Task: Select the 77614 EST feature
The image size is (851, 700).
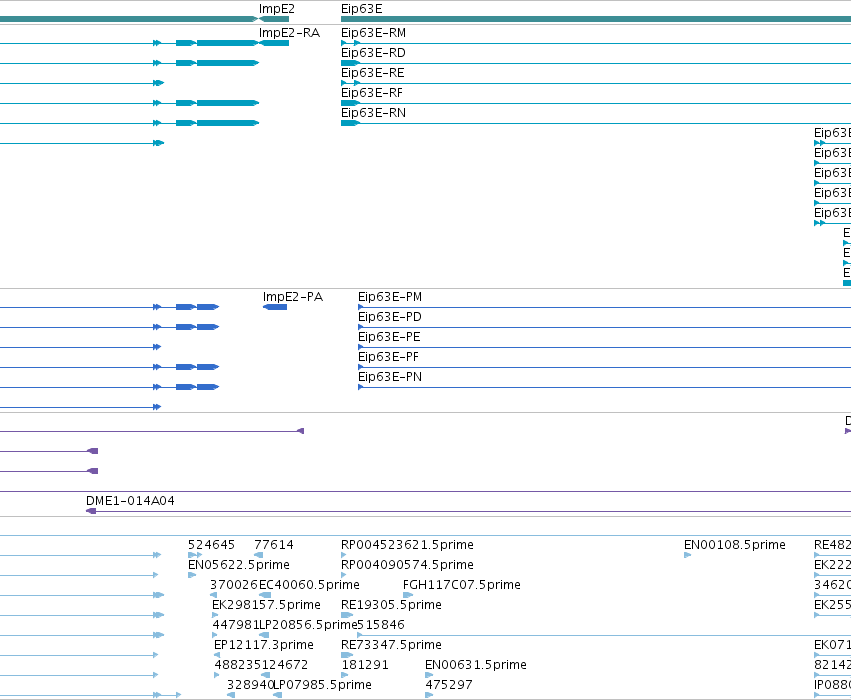Action: click(259, 555)
